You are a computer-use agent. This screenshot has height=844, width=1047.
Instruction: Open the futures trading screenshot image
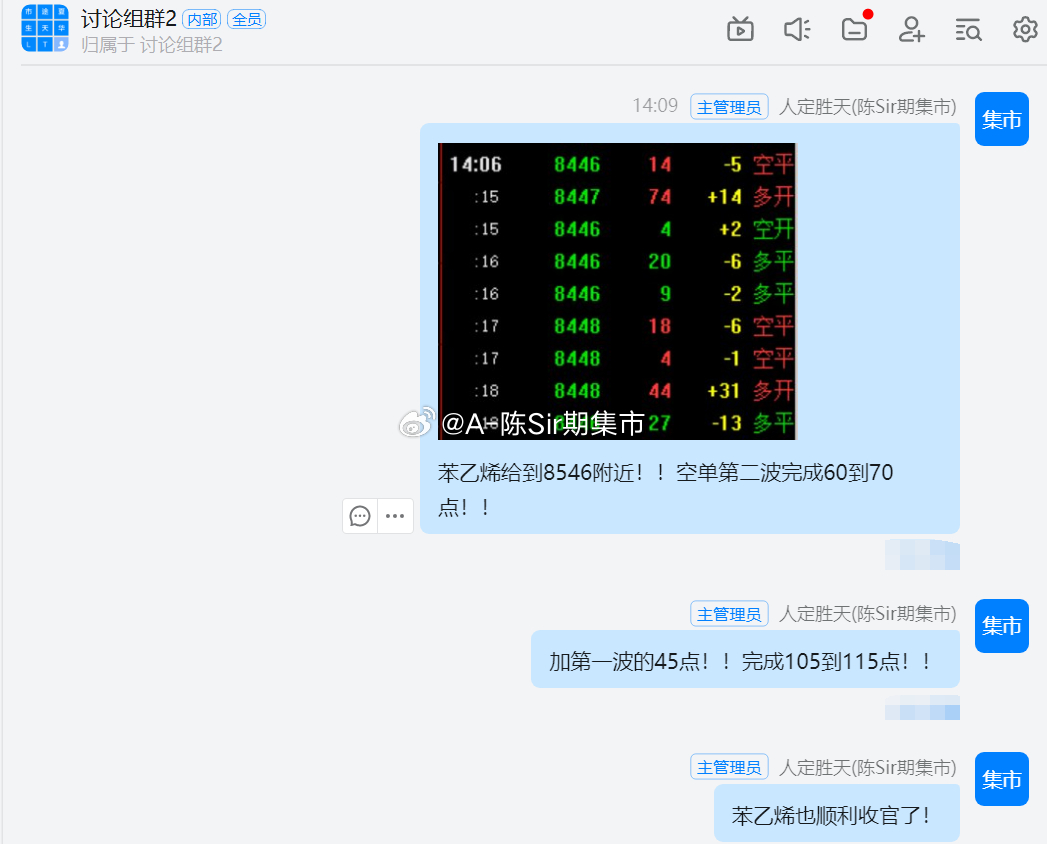(x=616, y=291)
